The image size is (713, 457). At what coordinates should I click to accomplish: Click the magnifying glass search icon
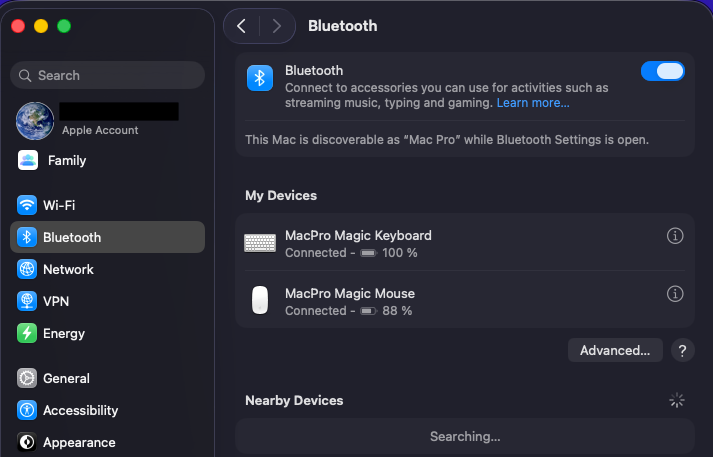click(25, 75)
